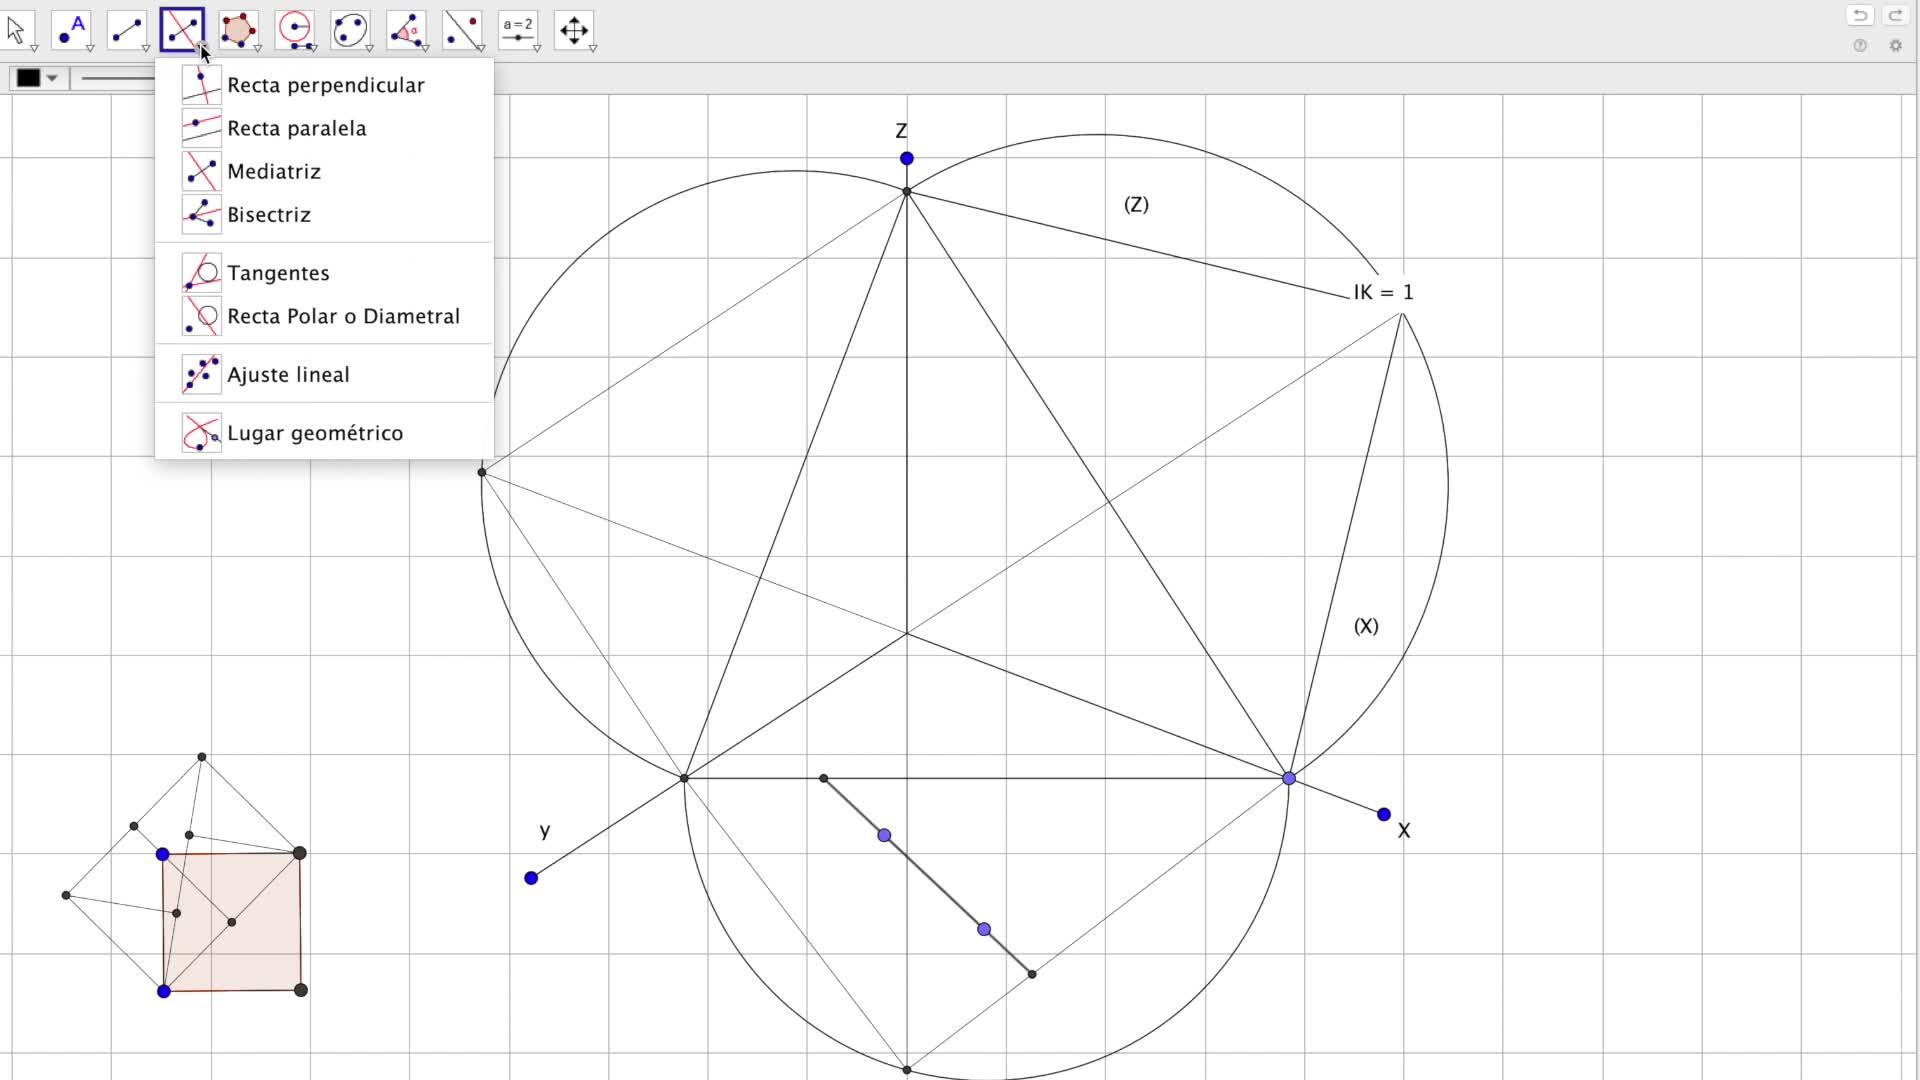Select the Line through two points tool
1920x1080 pixels.
click(127, 30)
